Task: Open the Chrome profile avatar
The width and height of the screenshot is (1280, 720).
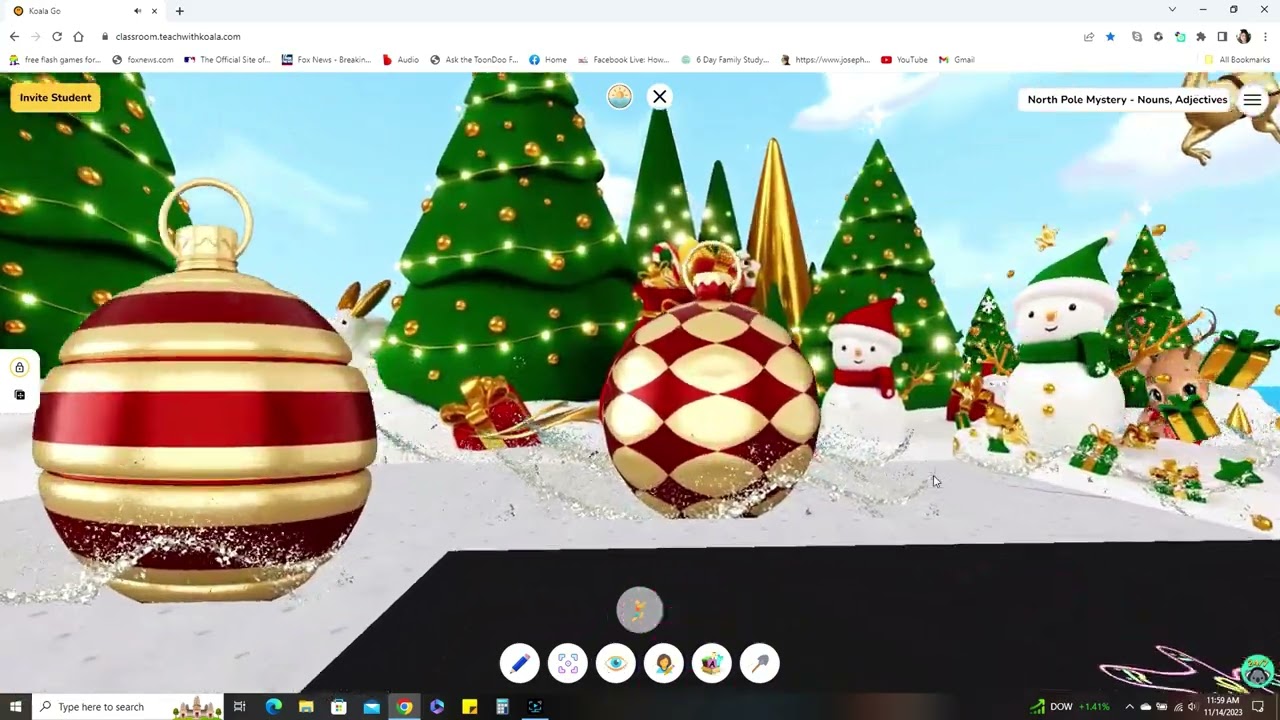Action: point(1243,37)
